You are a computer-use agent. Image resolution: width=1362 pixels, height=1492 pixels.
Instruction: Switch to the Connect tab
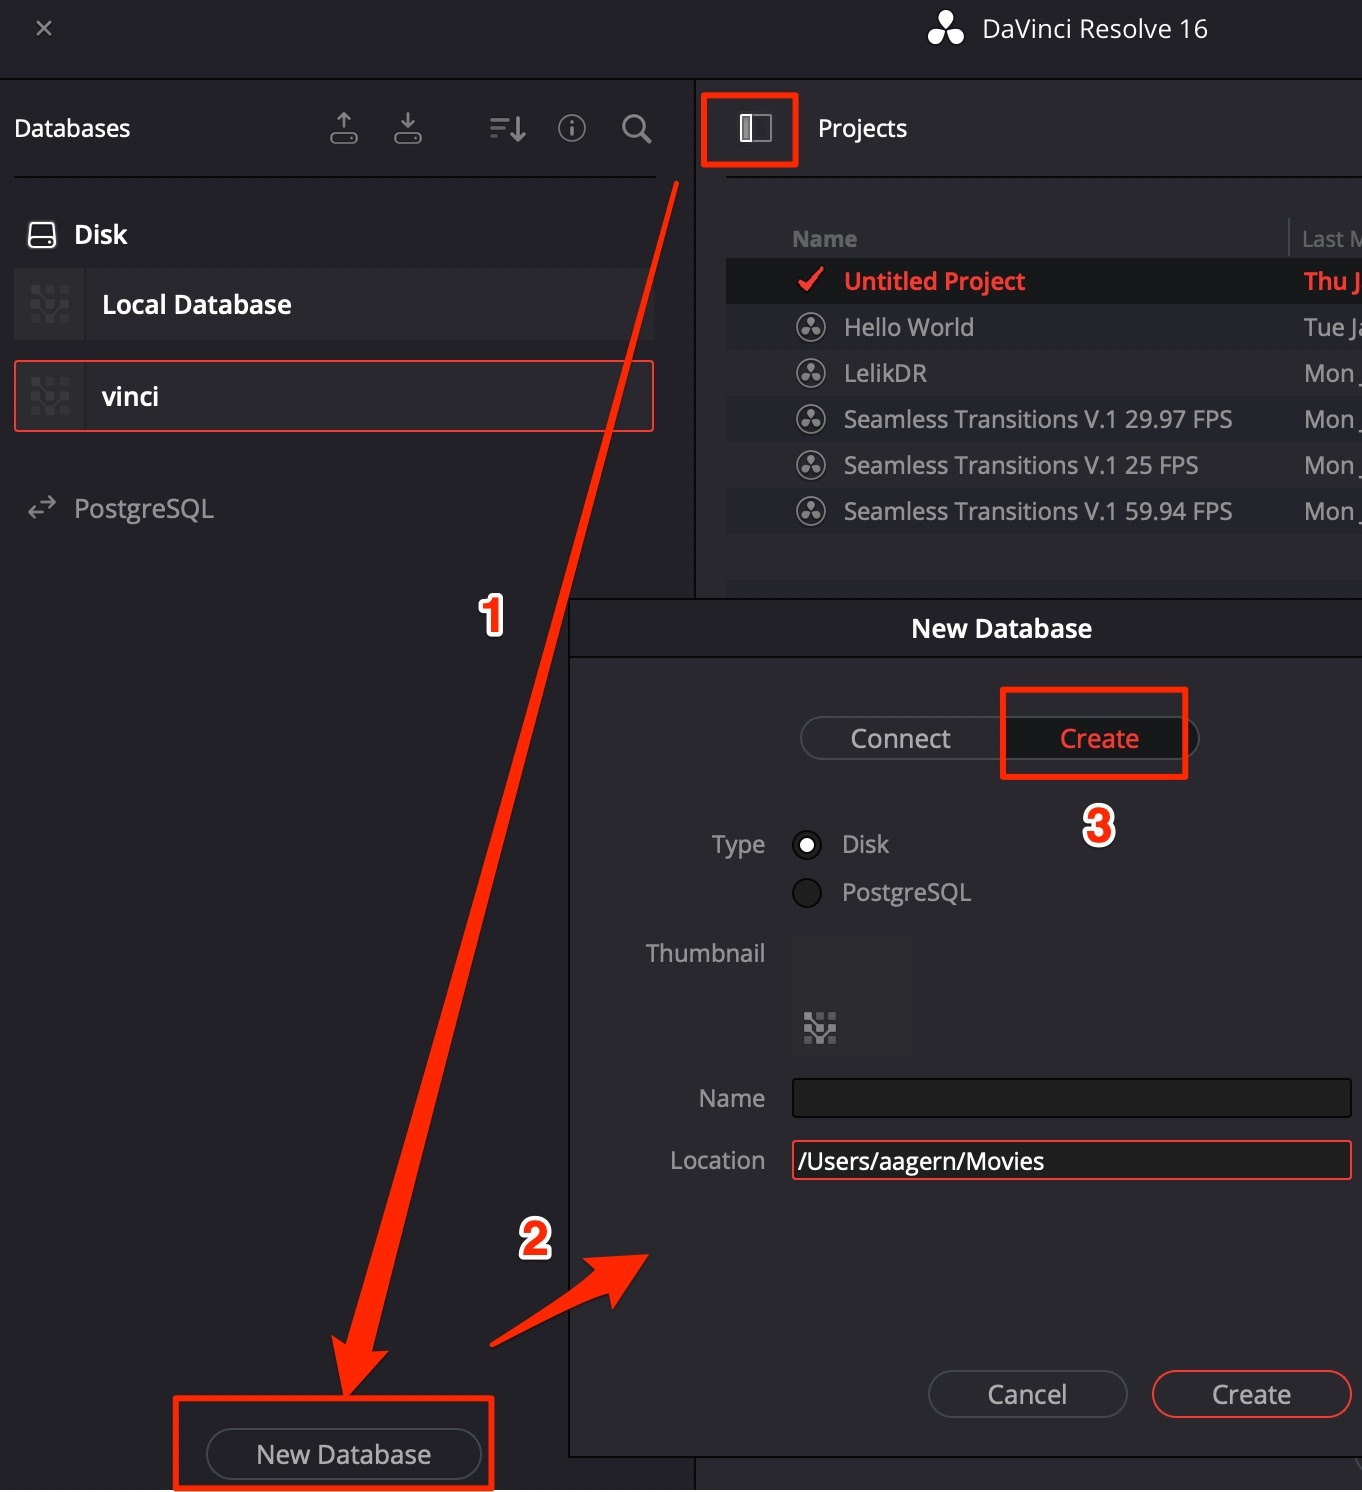(901, 738)
